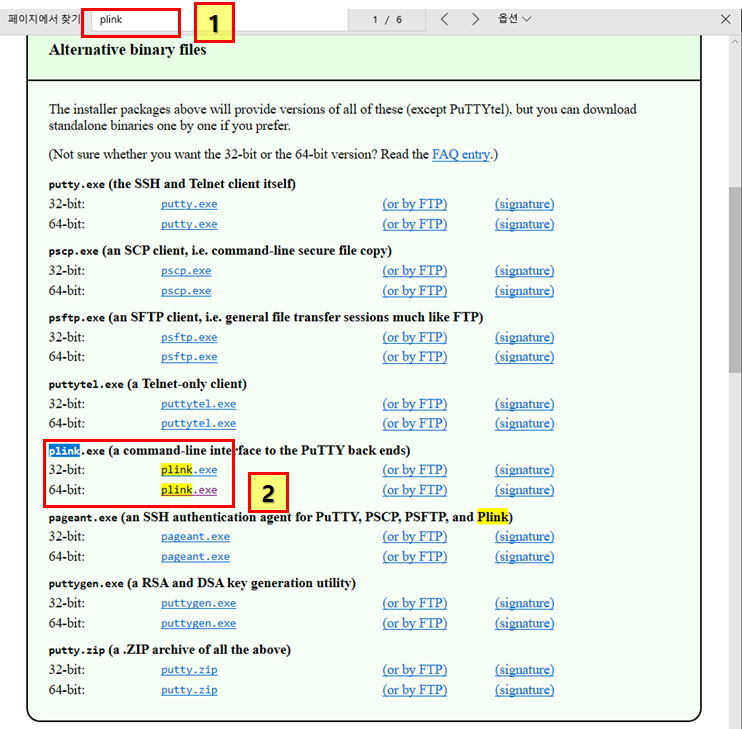Open signature for 64-bit puttygen.exe
The image size is (742, 729).
pyautogui.click(x=524, y=624)
